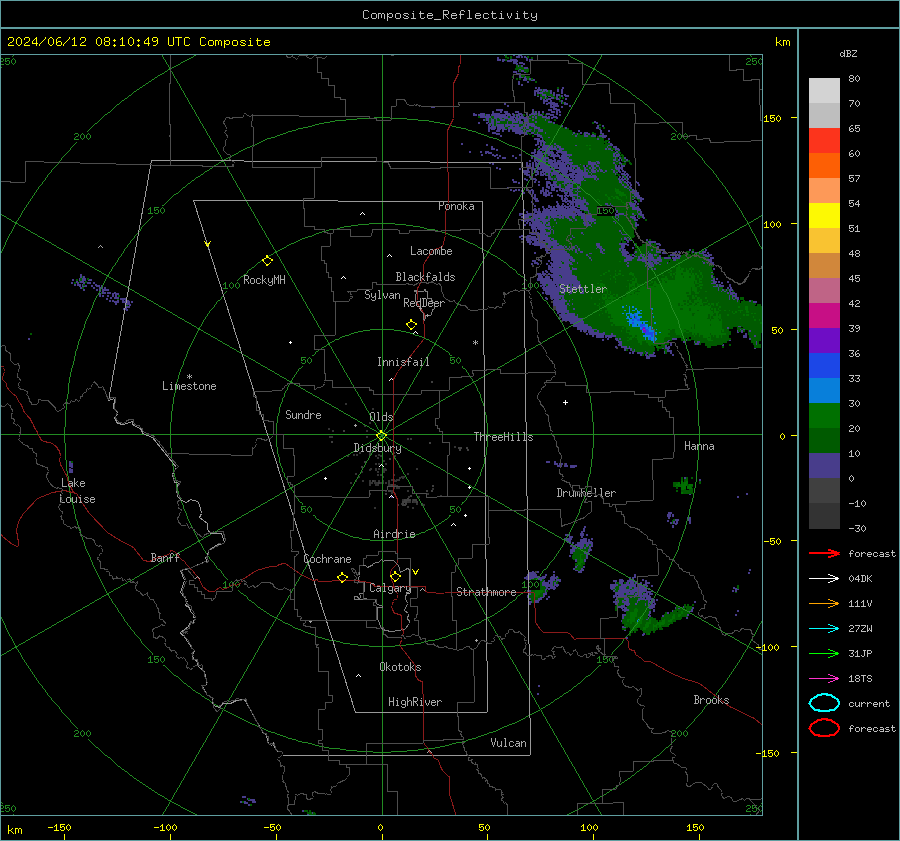Click the yellow diamond marker beside RockyMH

[x=267, y=261]
